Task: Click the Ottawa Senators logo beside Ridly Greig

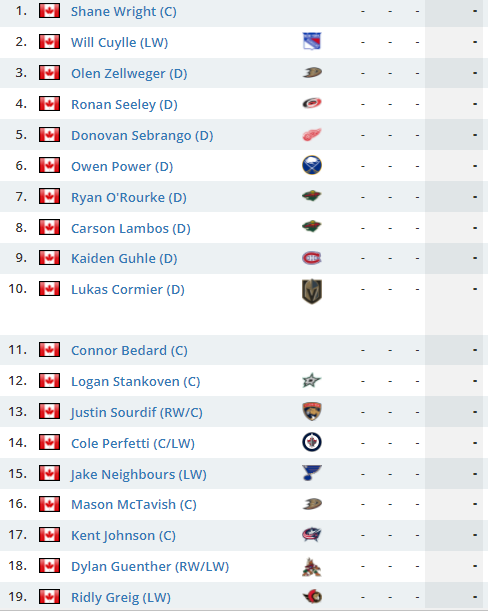Action: pos(312,597)
